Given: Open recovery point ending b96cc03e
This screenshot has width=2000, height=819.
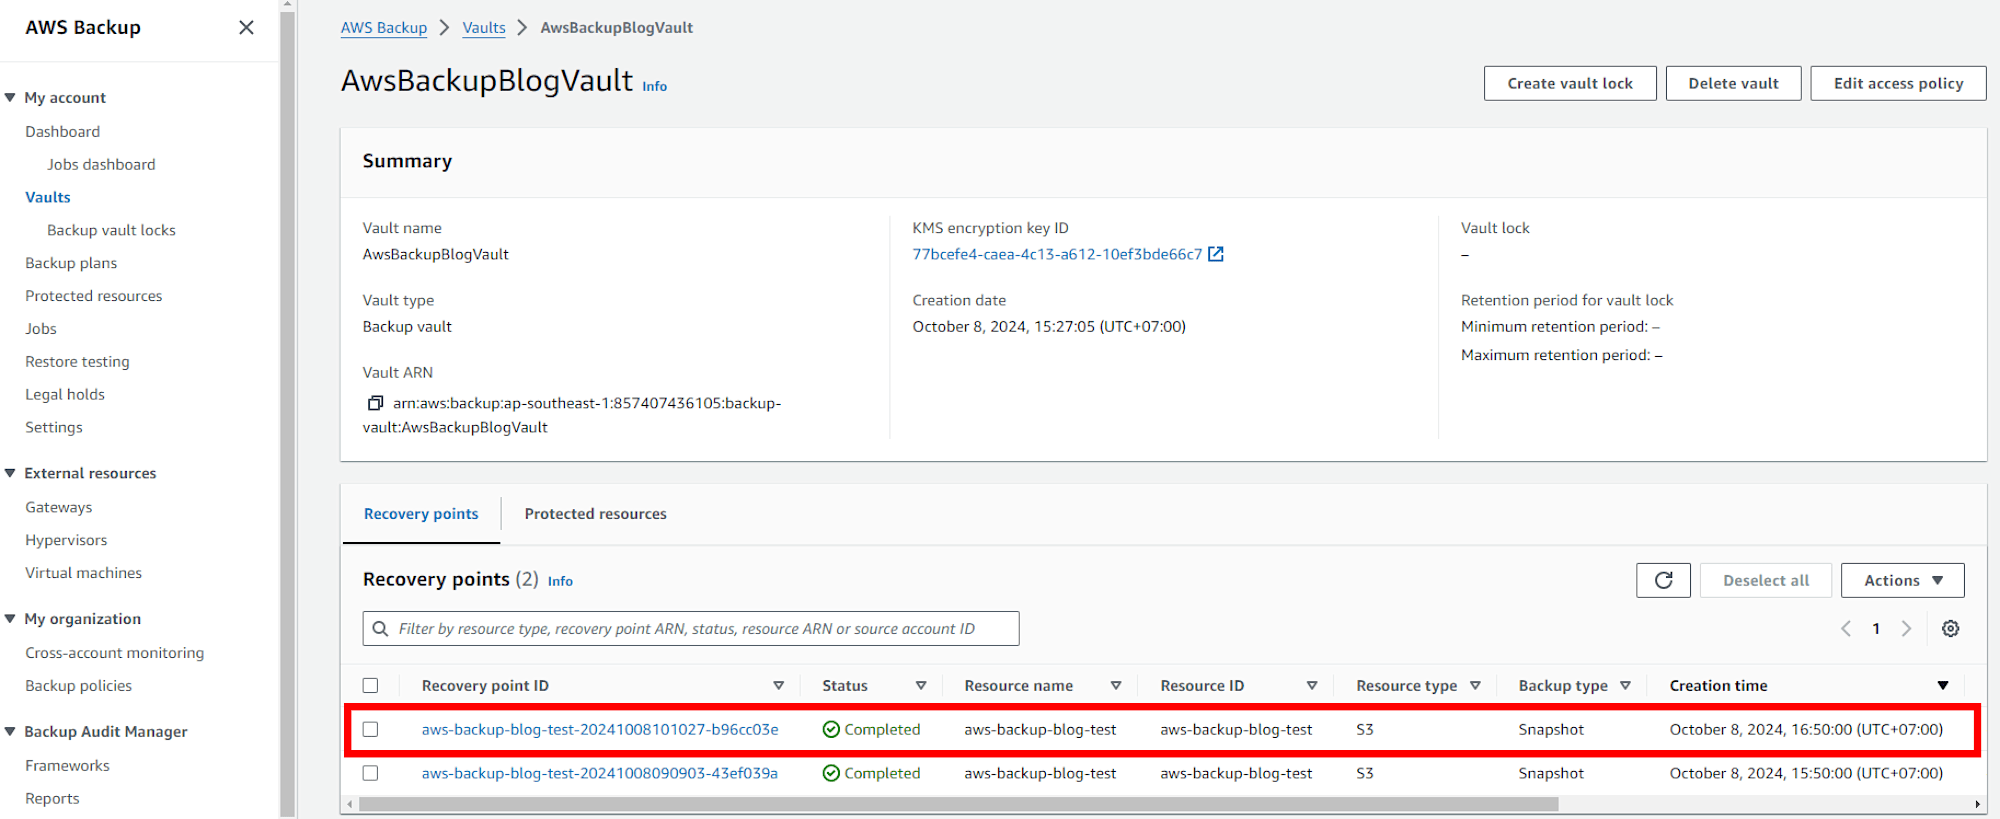Looking at the screenshot, I should 600,730.
